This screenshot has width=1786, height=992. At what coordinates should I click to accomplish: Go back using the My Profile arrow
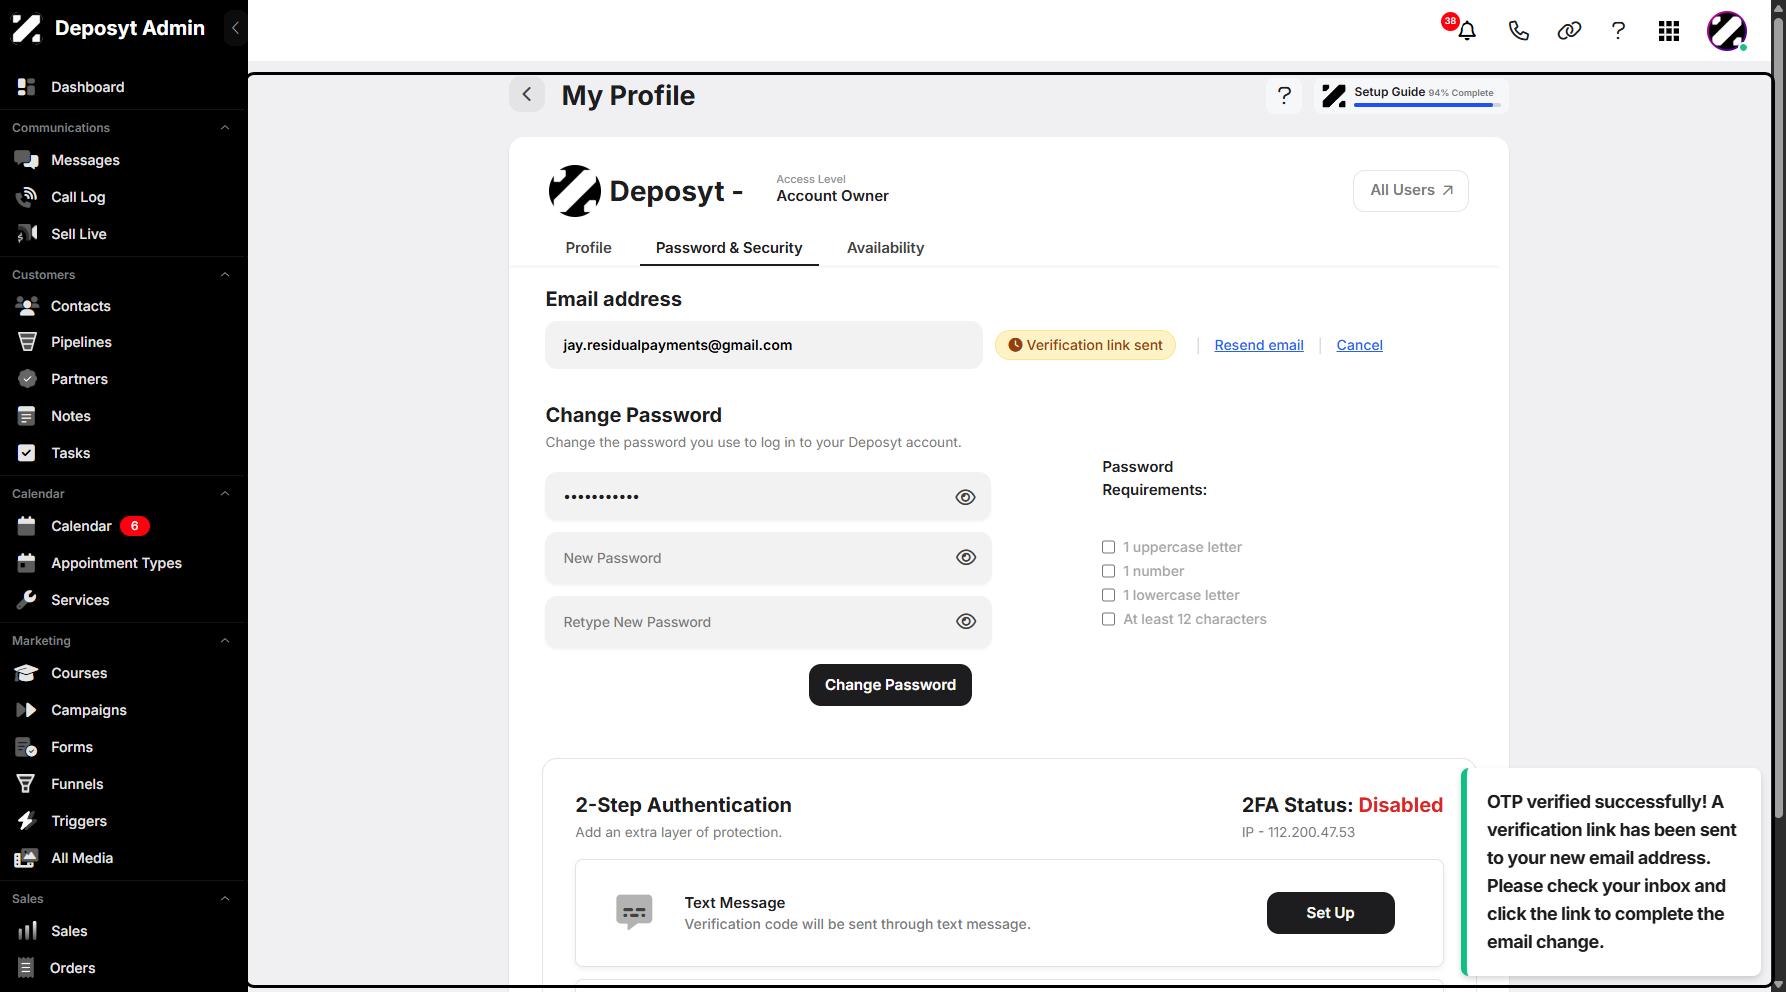click(527, 95)
